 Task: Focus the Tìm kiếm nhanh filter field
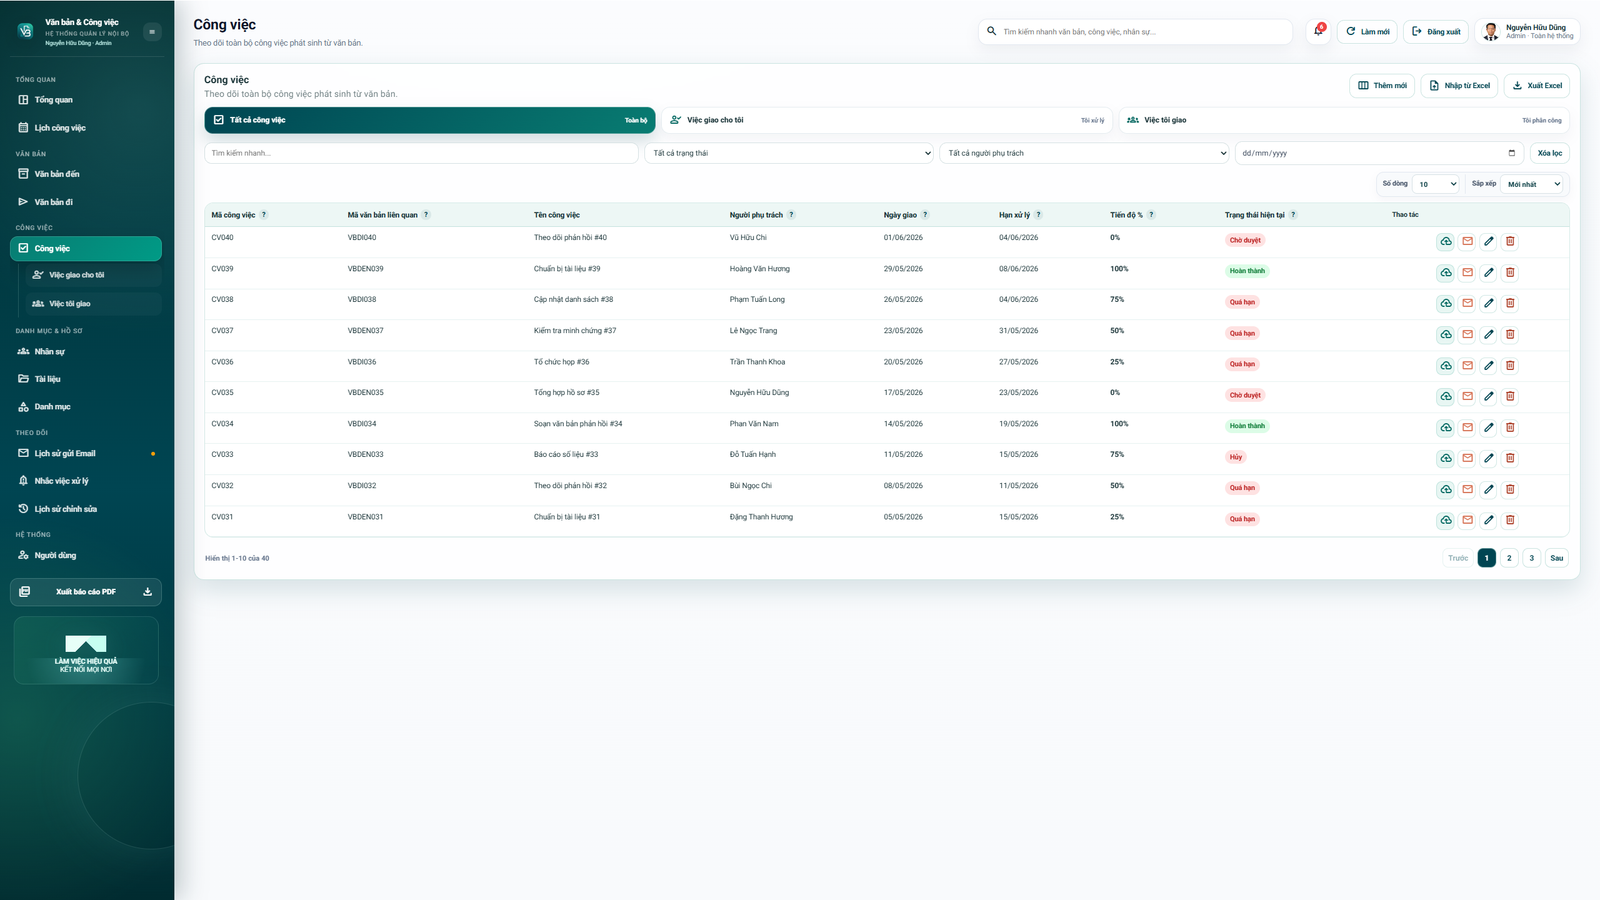(x=421, y=153)
